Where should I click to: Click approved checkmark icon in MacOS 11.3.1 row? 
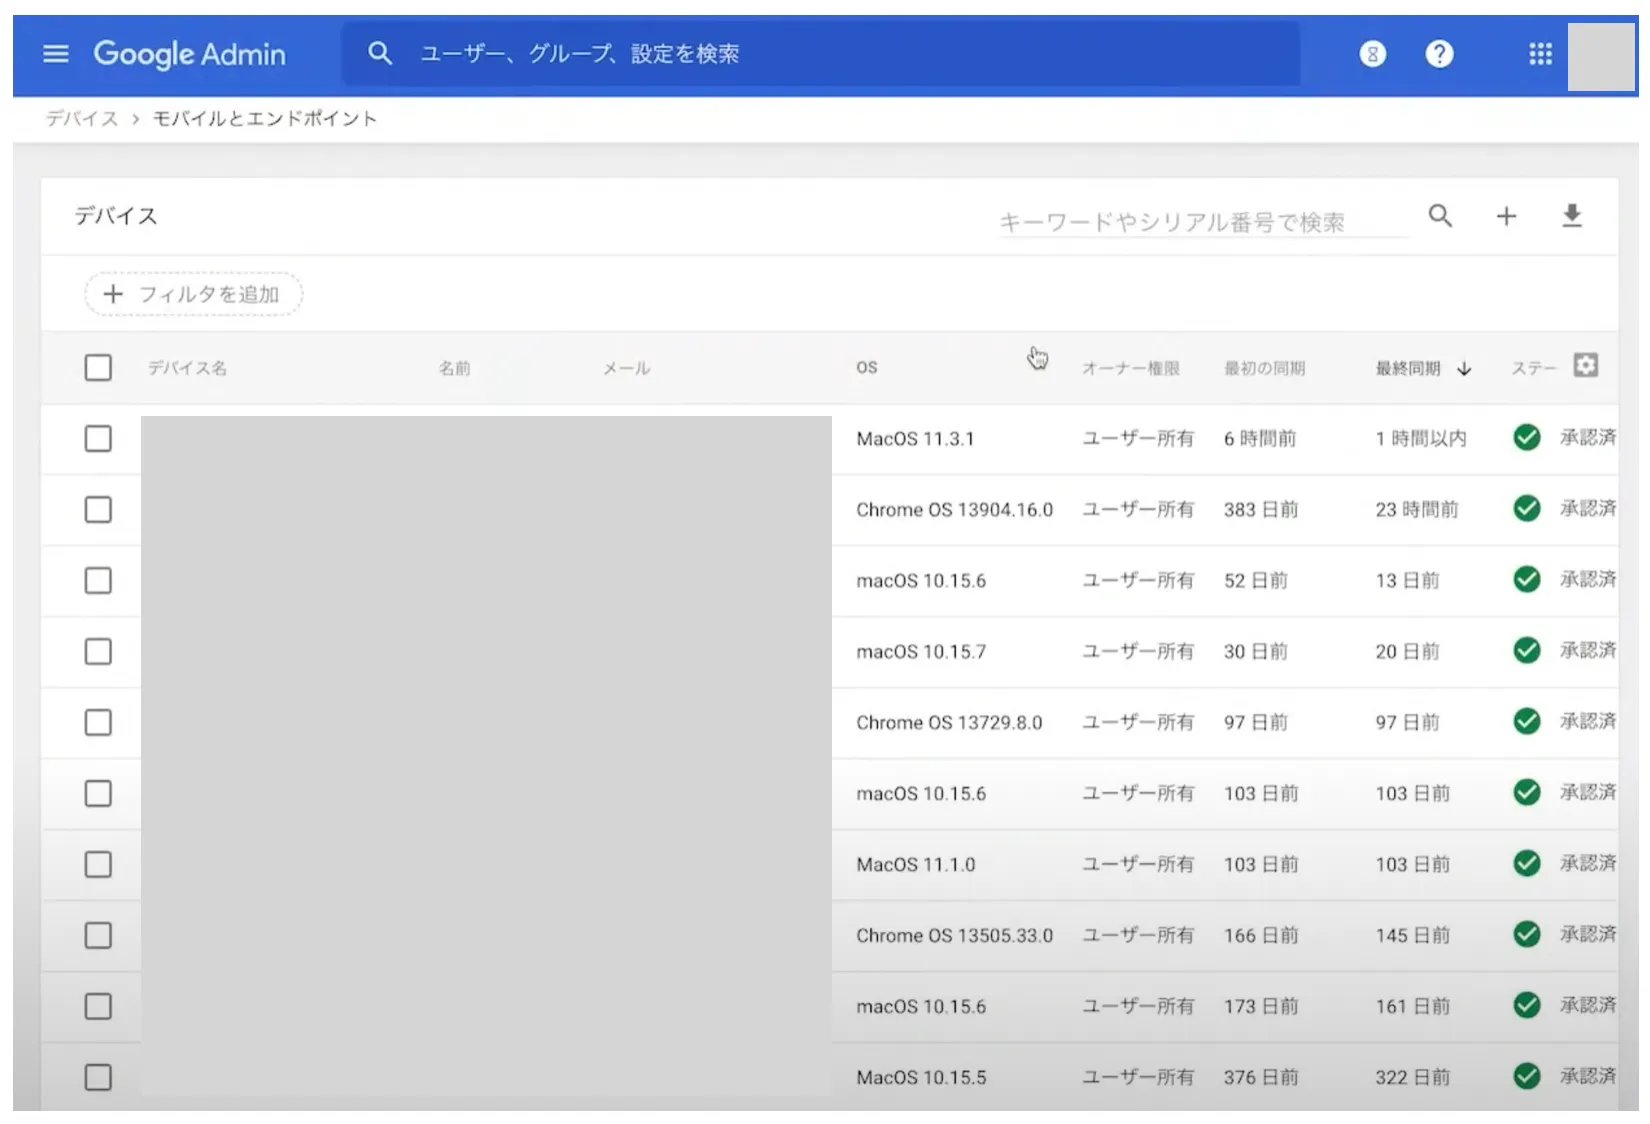(1527, 437)
